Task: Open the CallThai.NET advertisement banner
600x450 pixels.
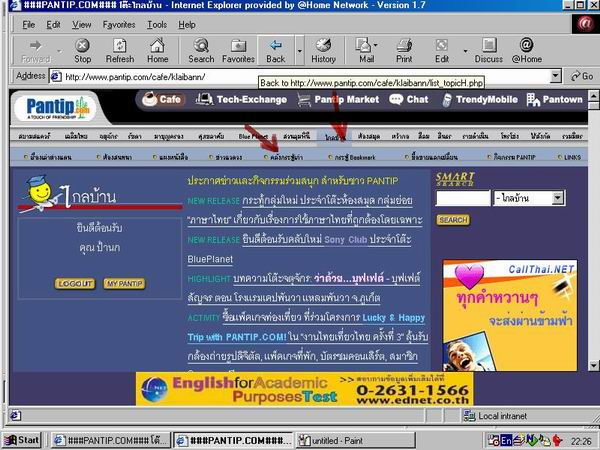Action: (510, 315)
